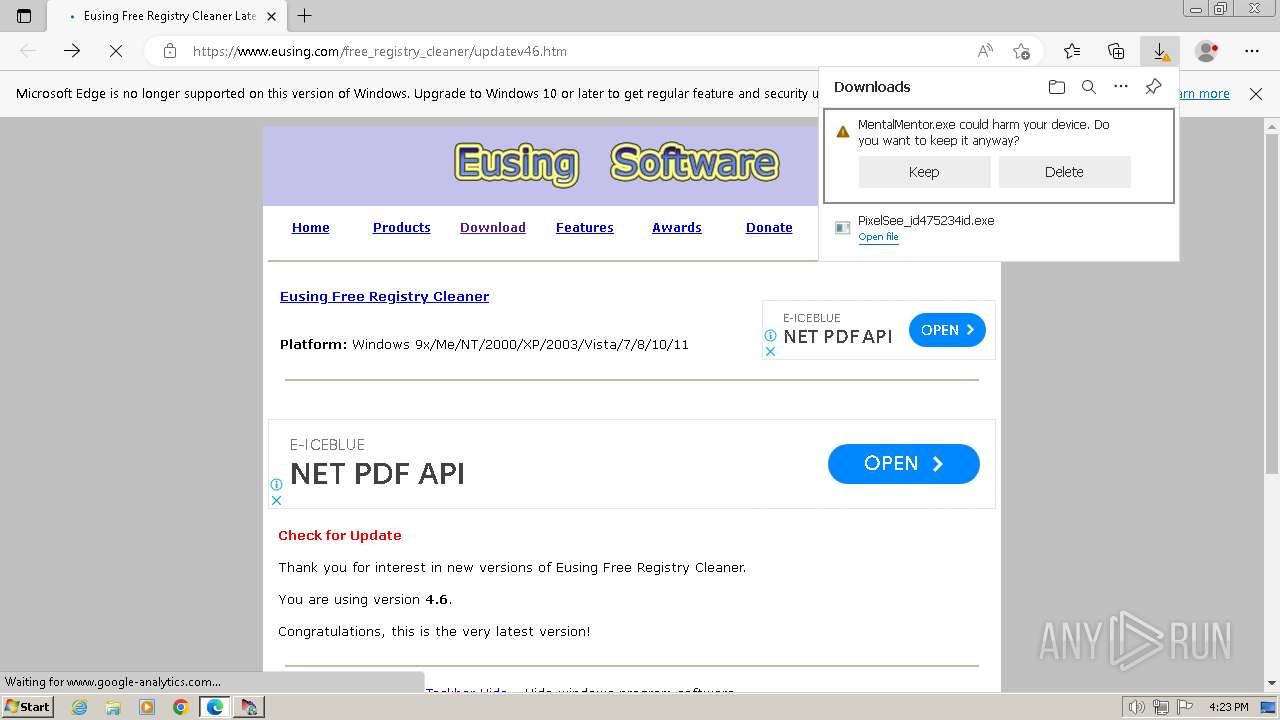Viewport: 1280px width, 720px height.
Task: Open more options in Downloads panel
Action: [x=1121, y=87]
